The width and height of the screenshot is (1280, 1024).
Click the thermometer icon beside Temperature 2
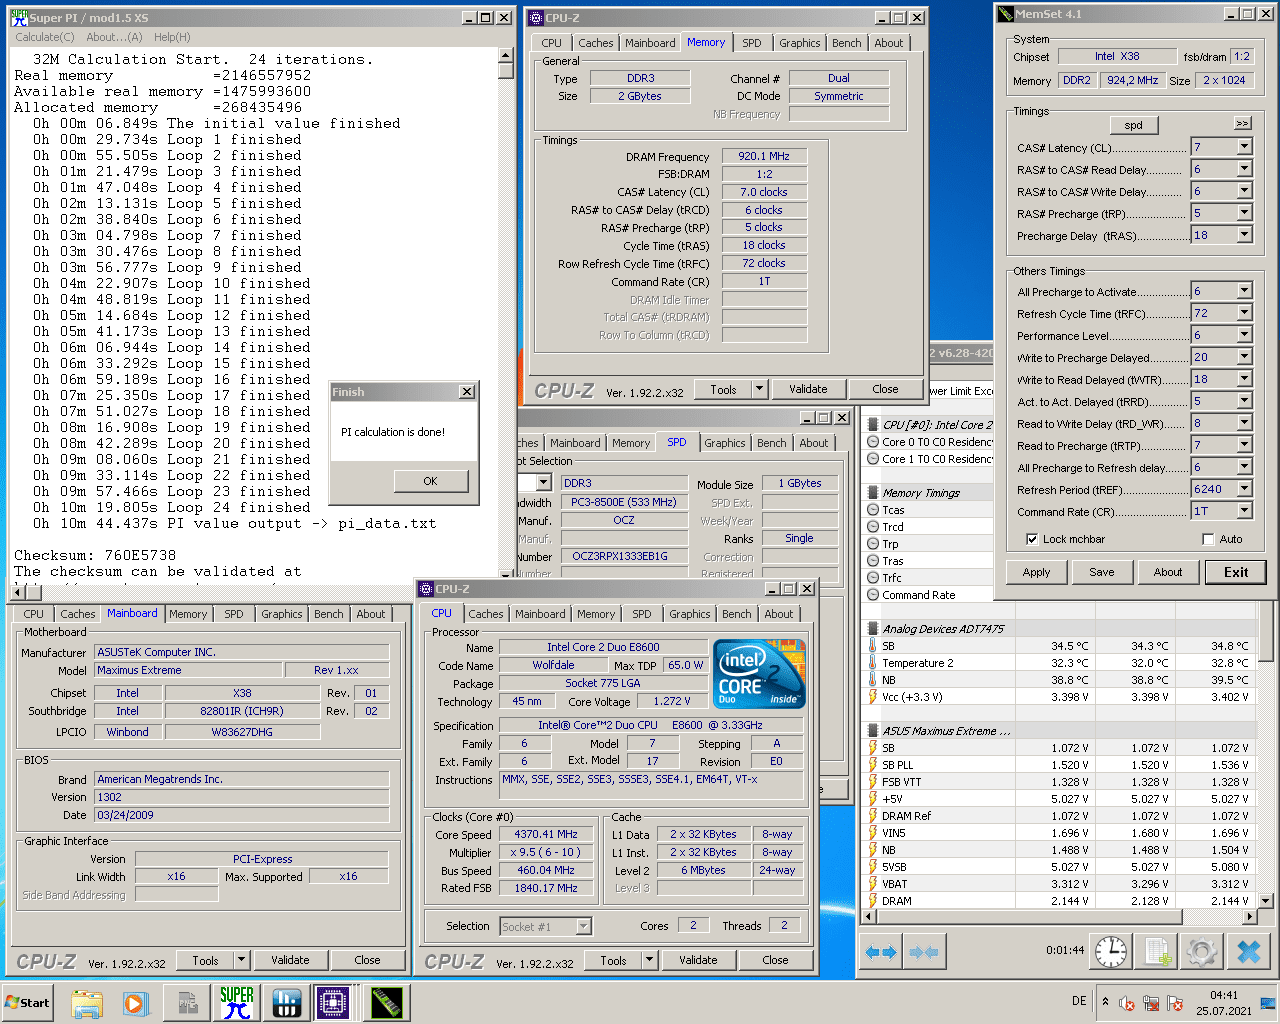pyautogui.click(x=873, y=663)
